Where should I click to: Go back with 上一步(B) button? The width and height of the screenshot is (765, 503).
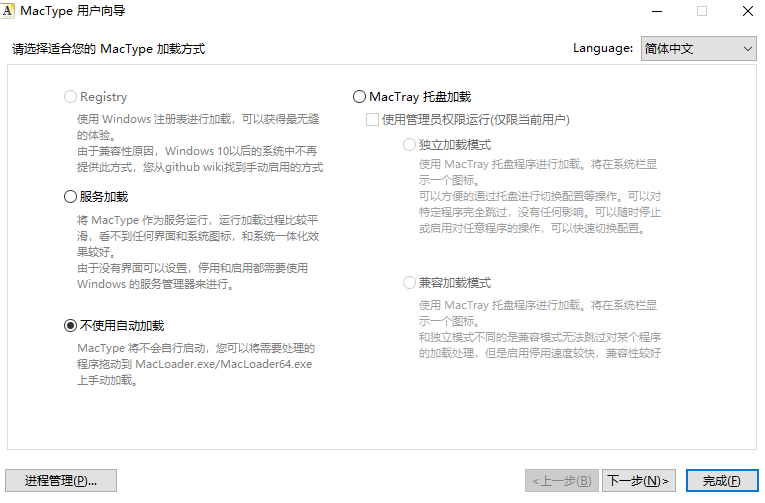(x=562, y=481)
